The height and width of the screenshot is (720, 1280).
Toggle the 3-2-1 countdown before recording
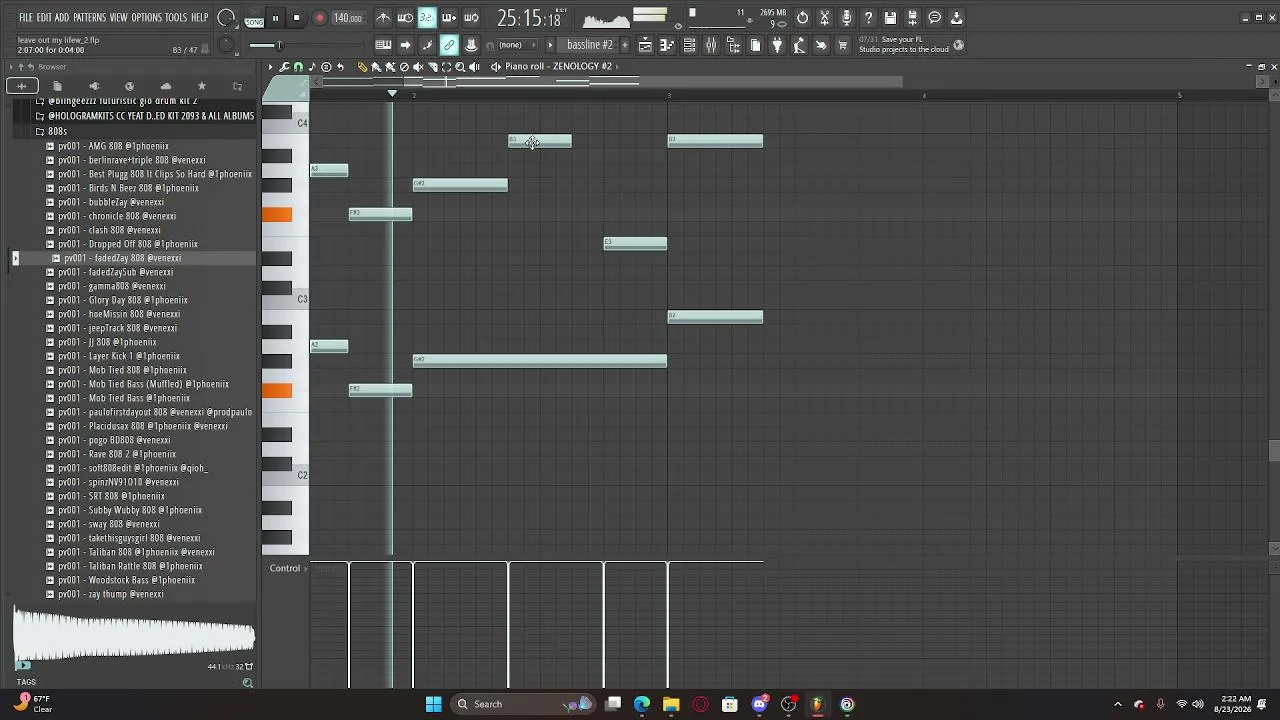pyautogui.click(x=427, y=18)
